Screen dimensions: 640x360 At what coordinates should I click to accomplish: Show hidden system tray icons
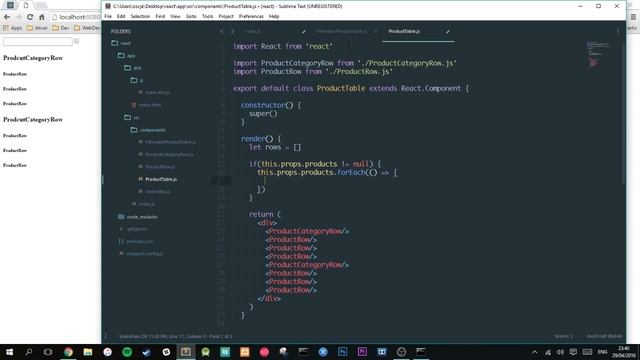(535, 352)
